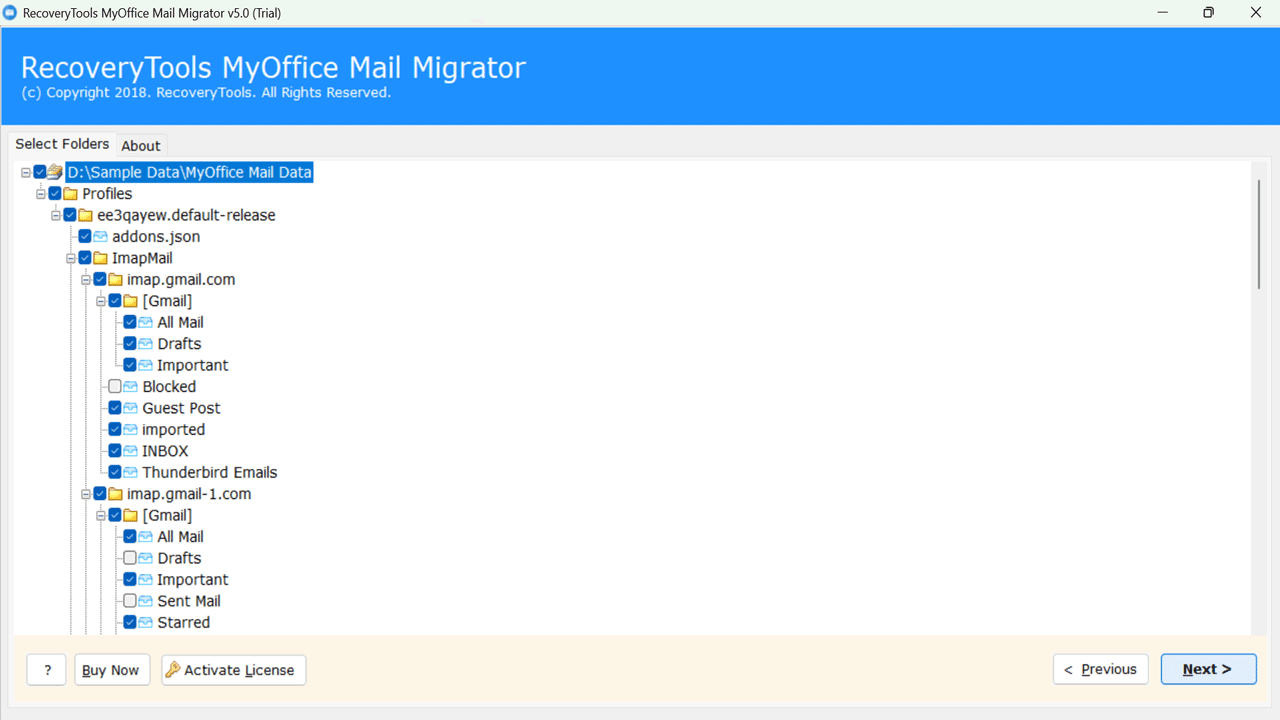
Task: Click mail icon of Drafts under imap.gmail.com
Action: [145, 344]
